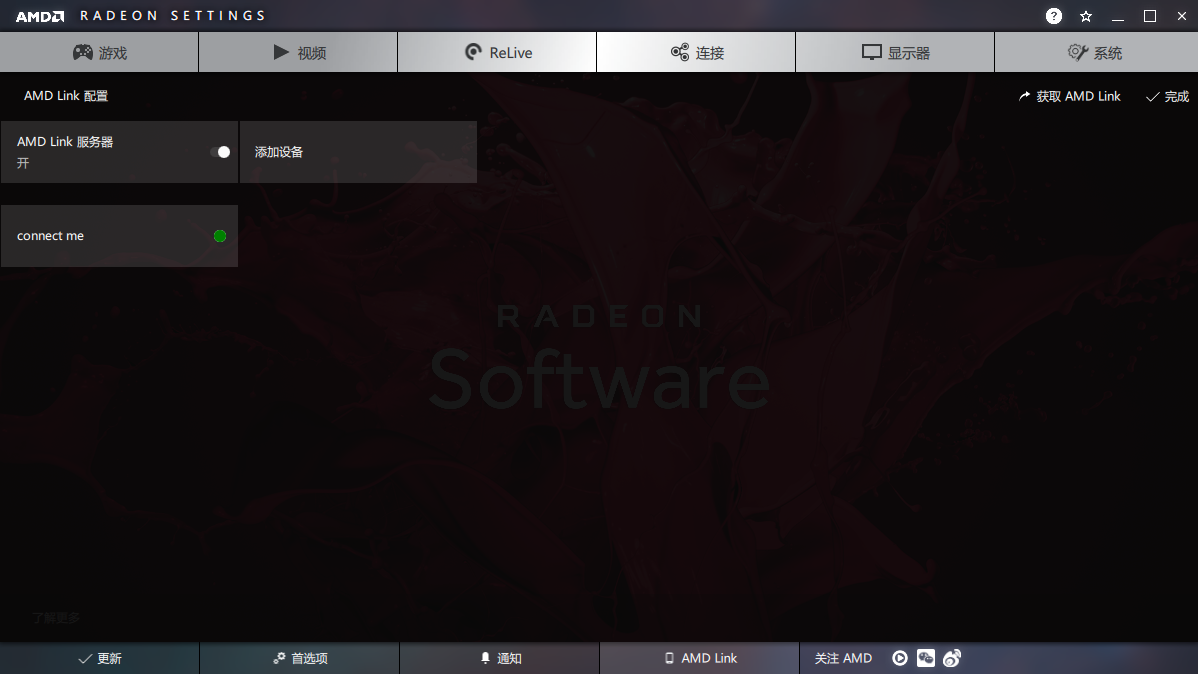Open the Weibo social icon
The image size is (1198, 674).
(x=952, y=658)
